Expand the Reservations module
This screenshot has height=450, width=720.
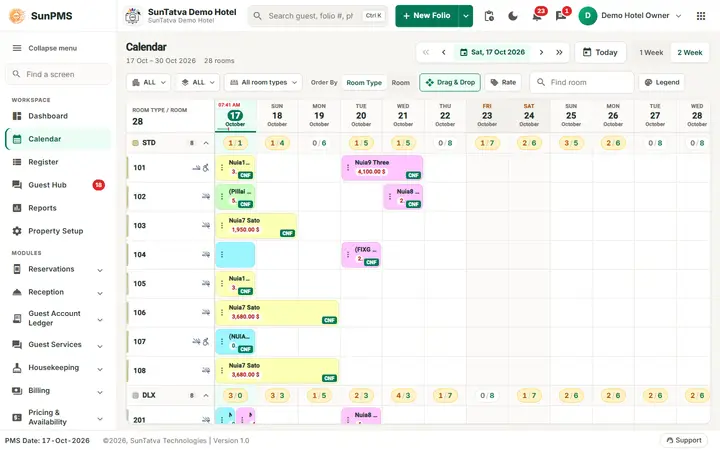click(x=58, y=269)
